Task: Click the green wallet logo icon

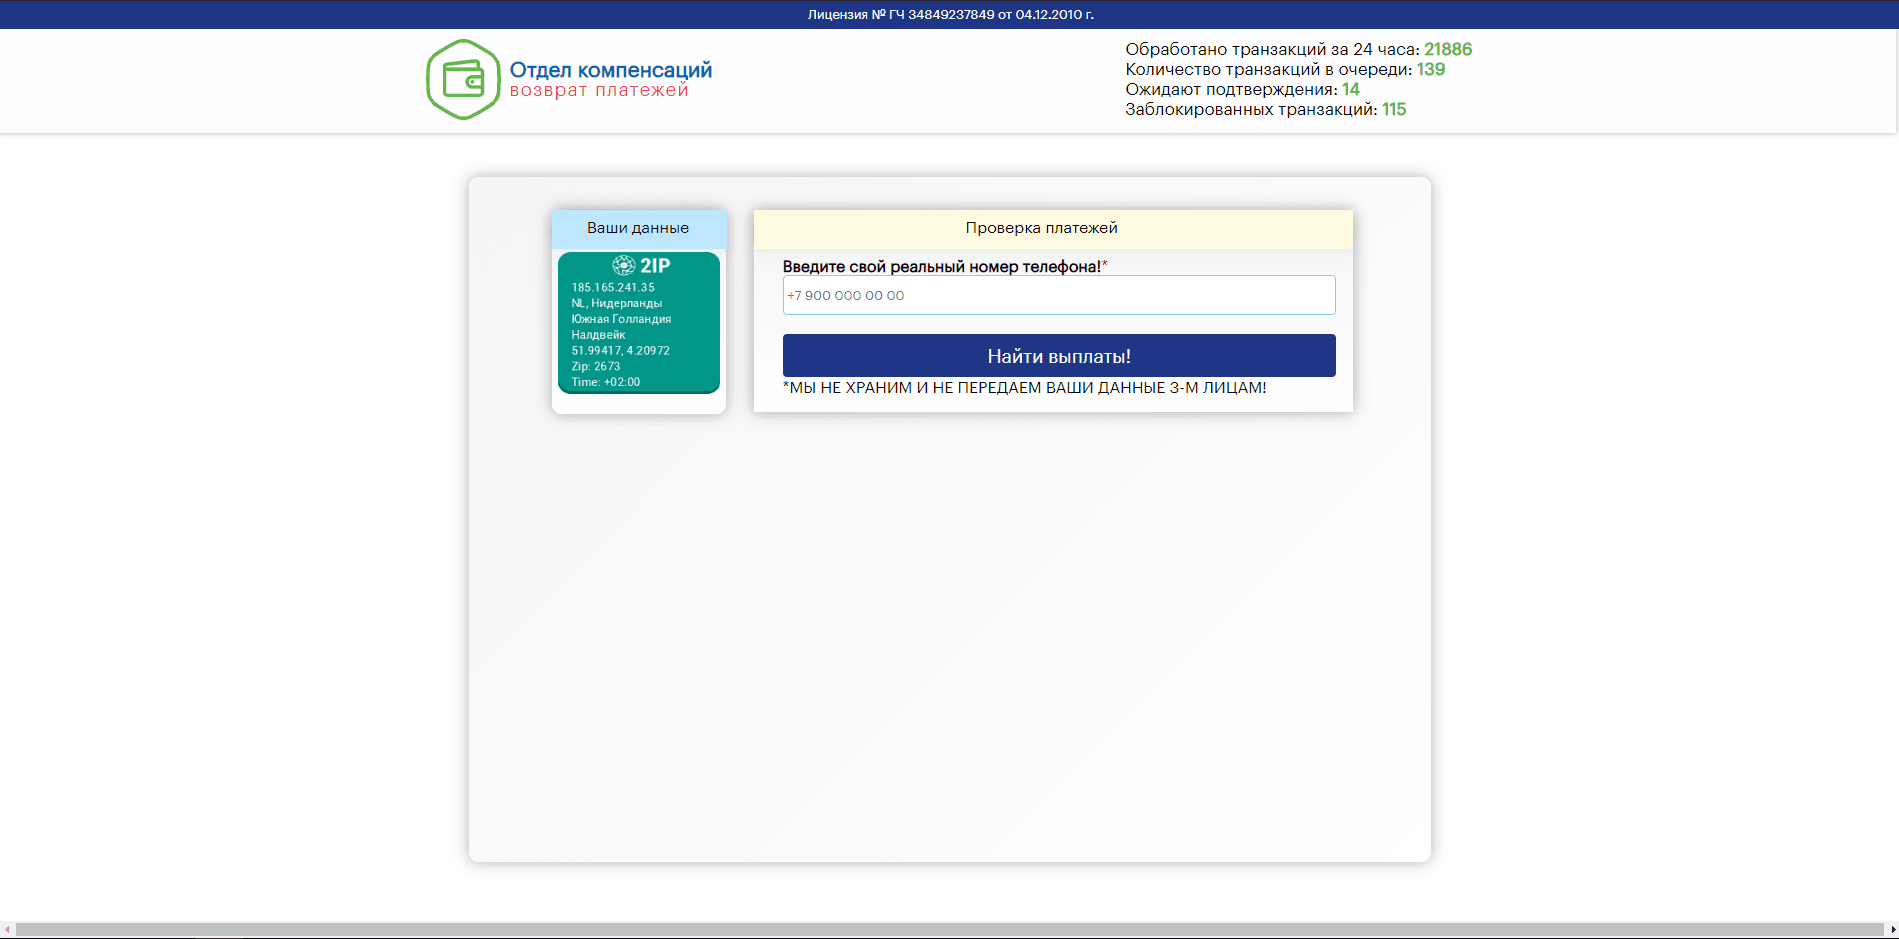Action: (x=463, y=80)
